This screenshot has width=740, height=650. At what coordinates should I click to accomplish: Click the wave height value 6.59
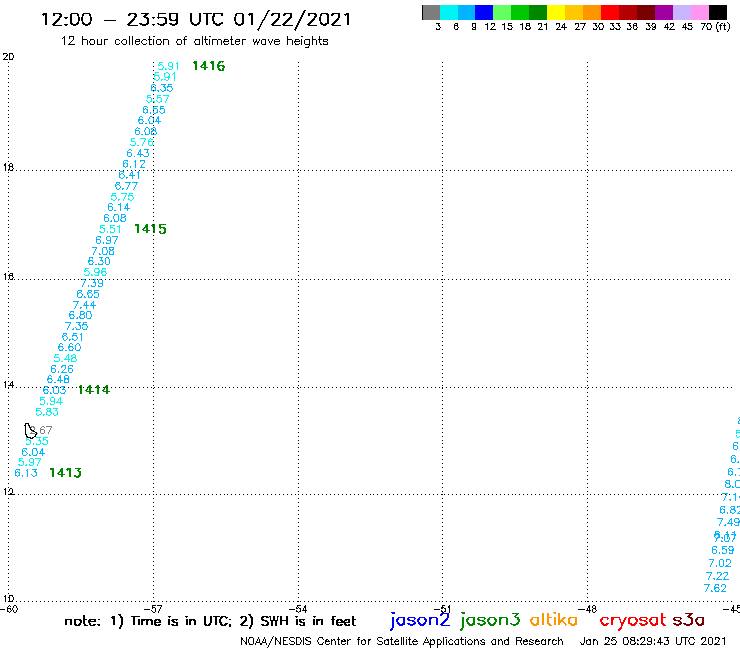coord(723,550)
